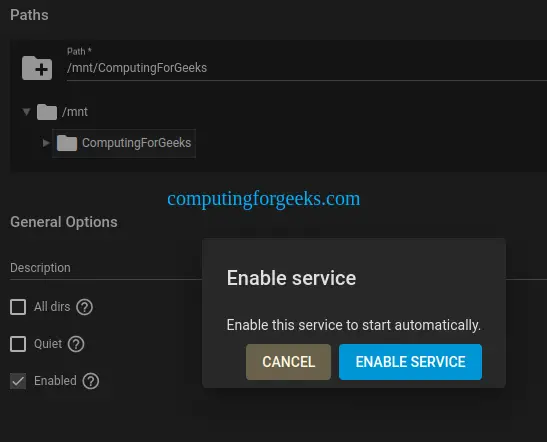Click the /mnt folder icon

[x=47, y=112]
